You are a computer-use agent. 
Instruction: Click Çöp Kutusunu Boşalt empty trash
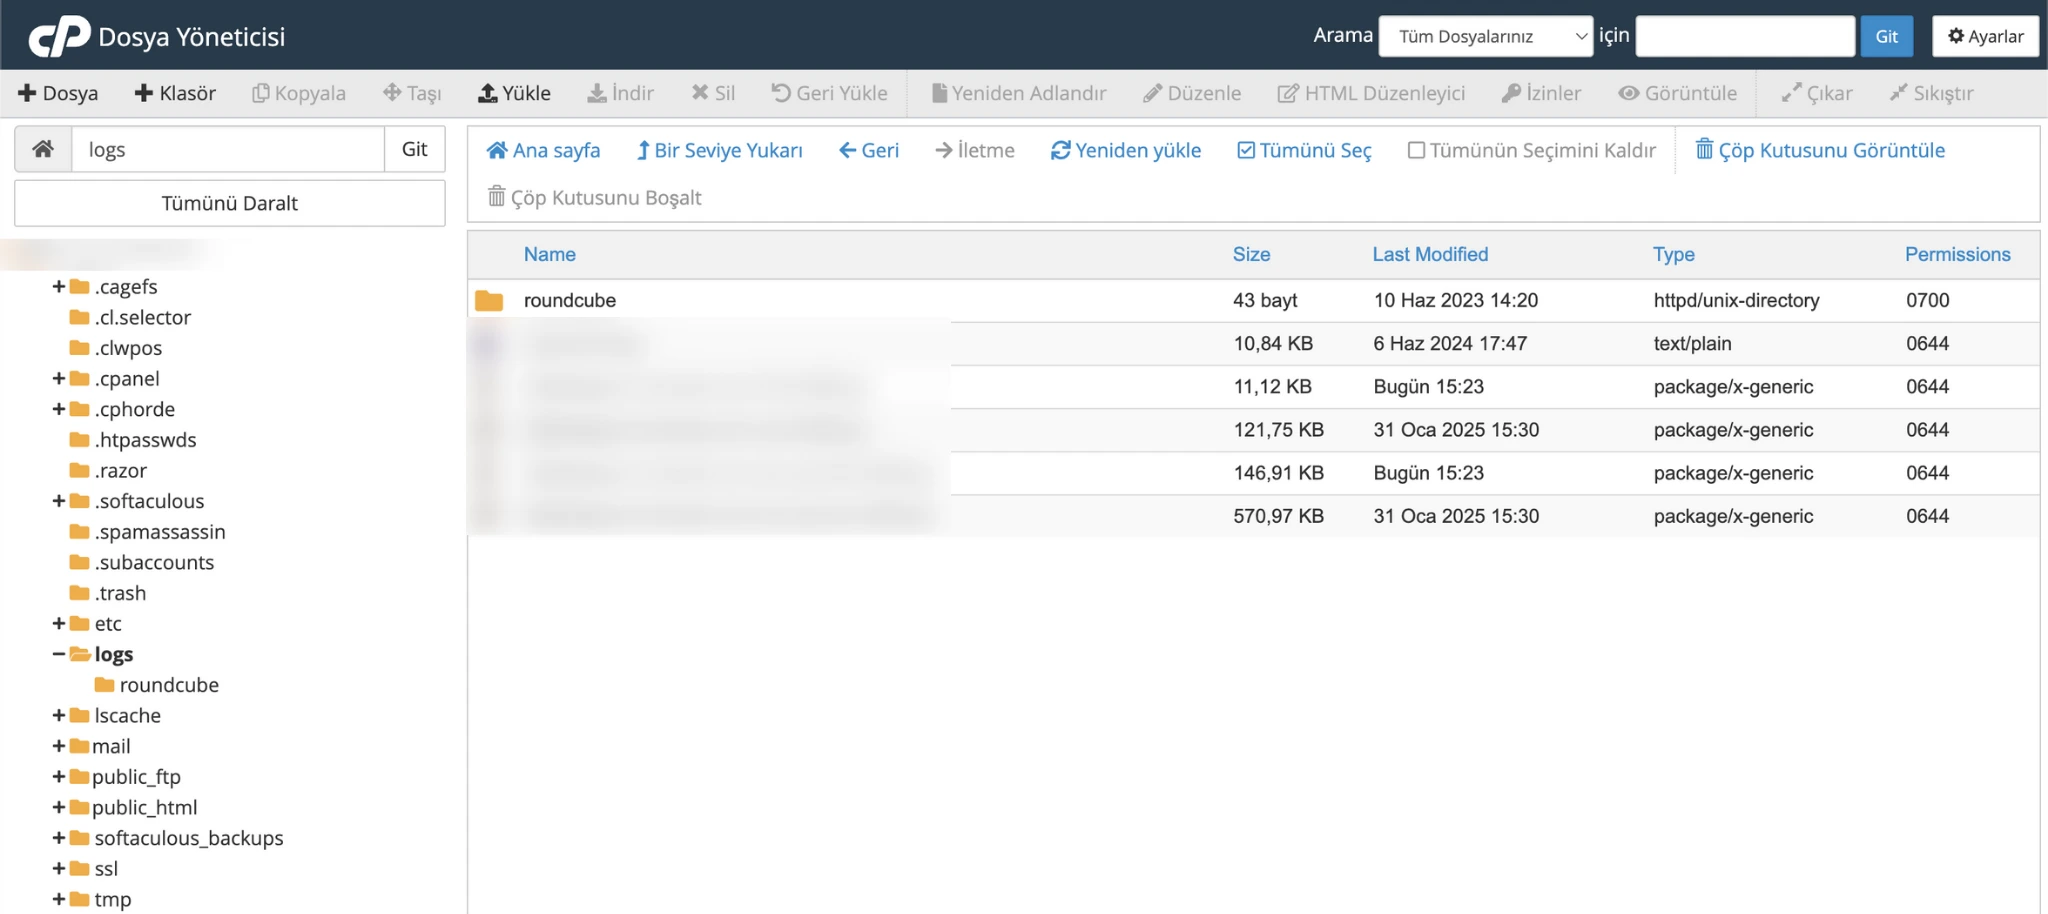coord(594,197)
